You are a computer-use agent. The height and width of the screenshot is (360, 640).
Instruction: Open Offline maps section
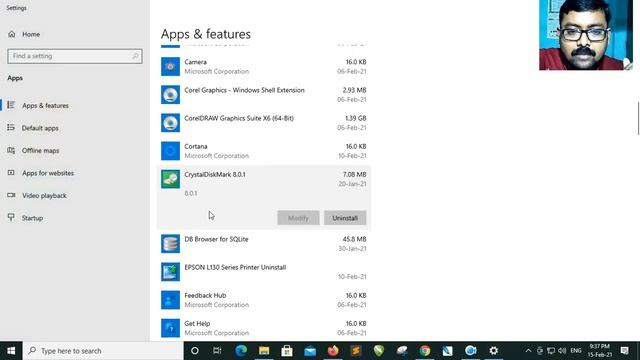click(x=40, y=150)
